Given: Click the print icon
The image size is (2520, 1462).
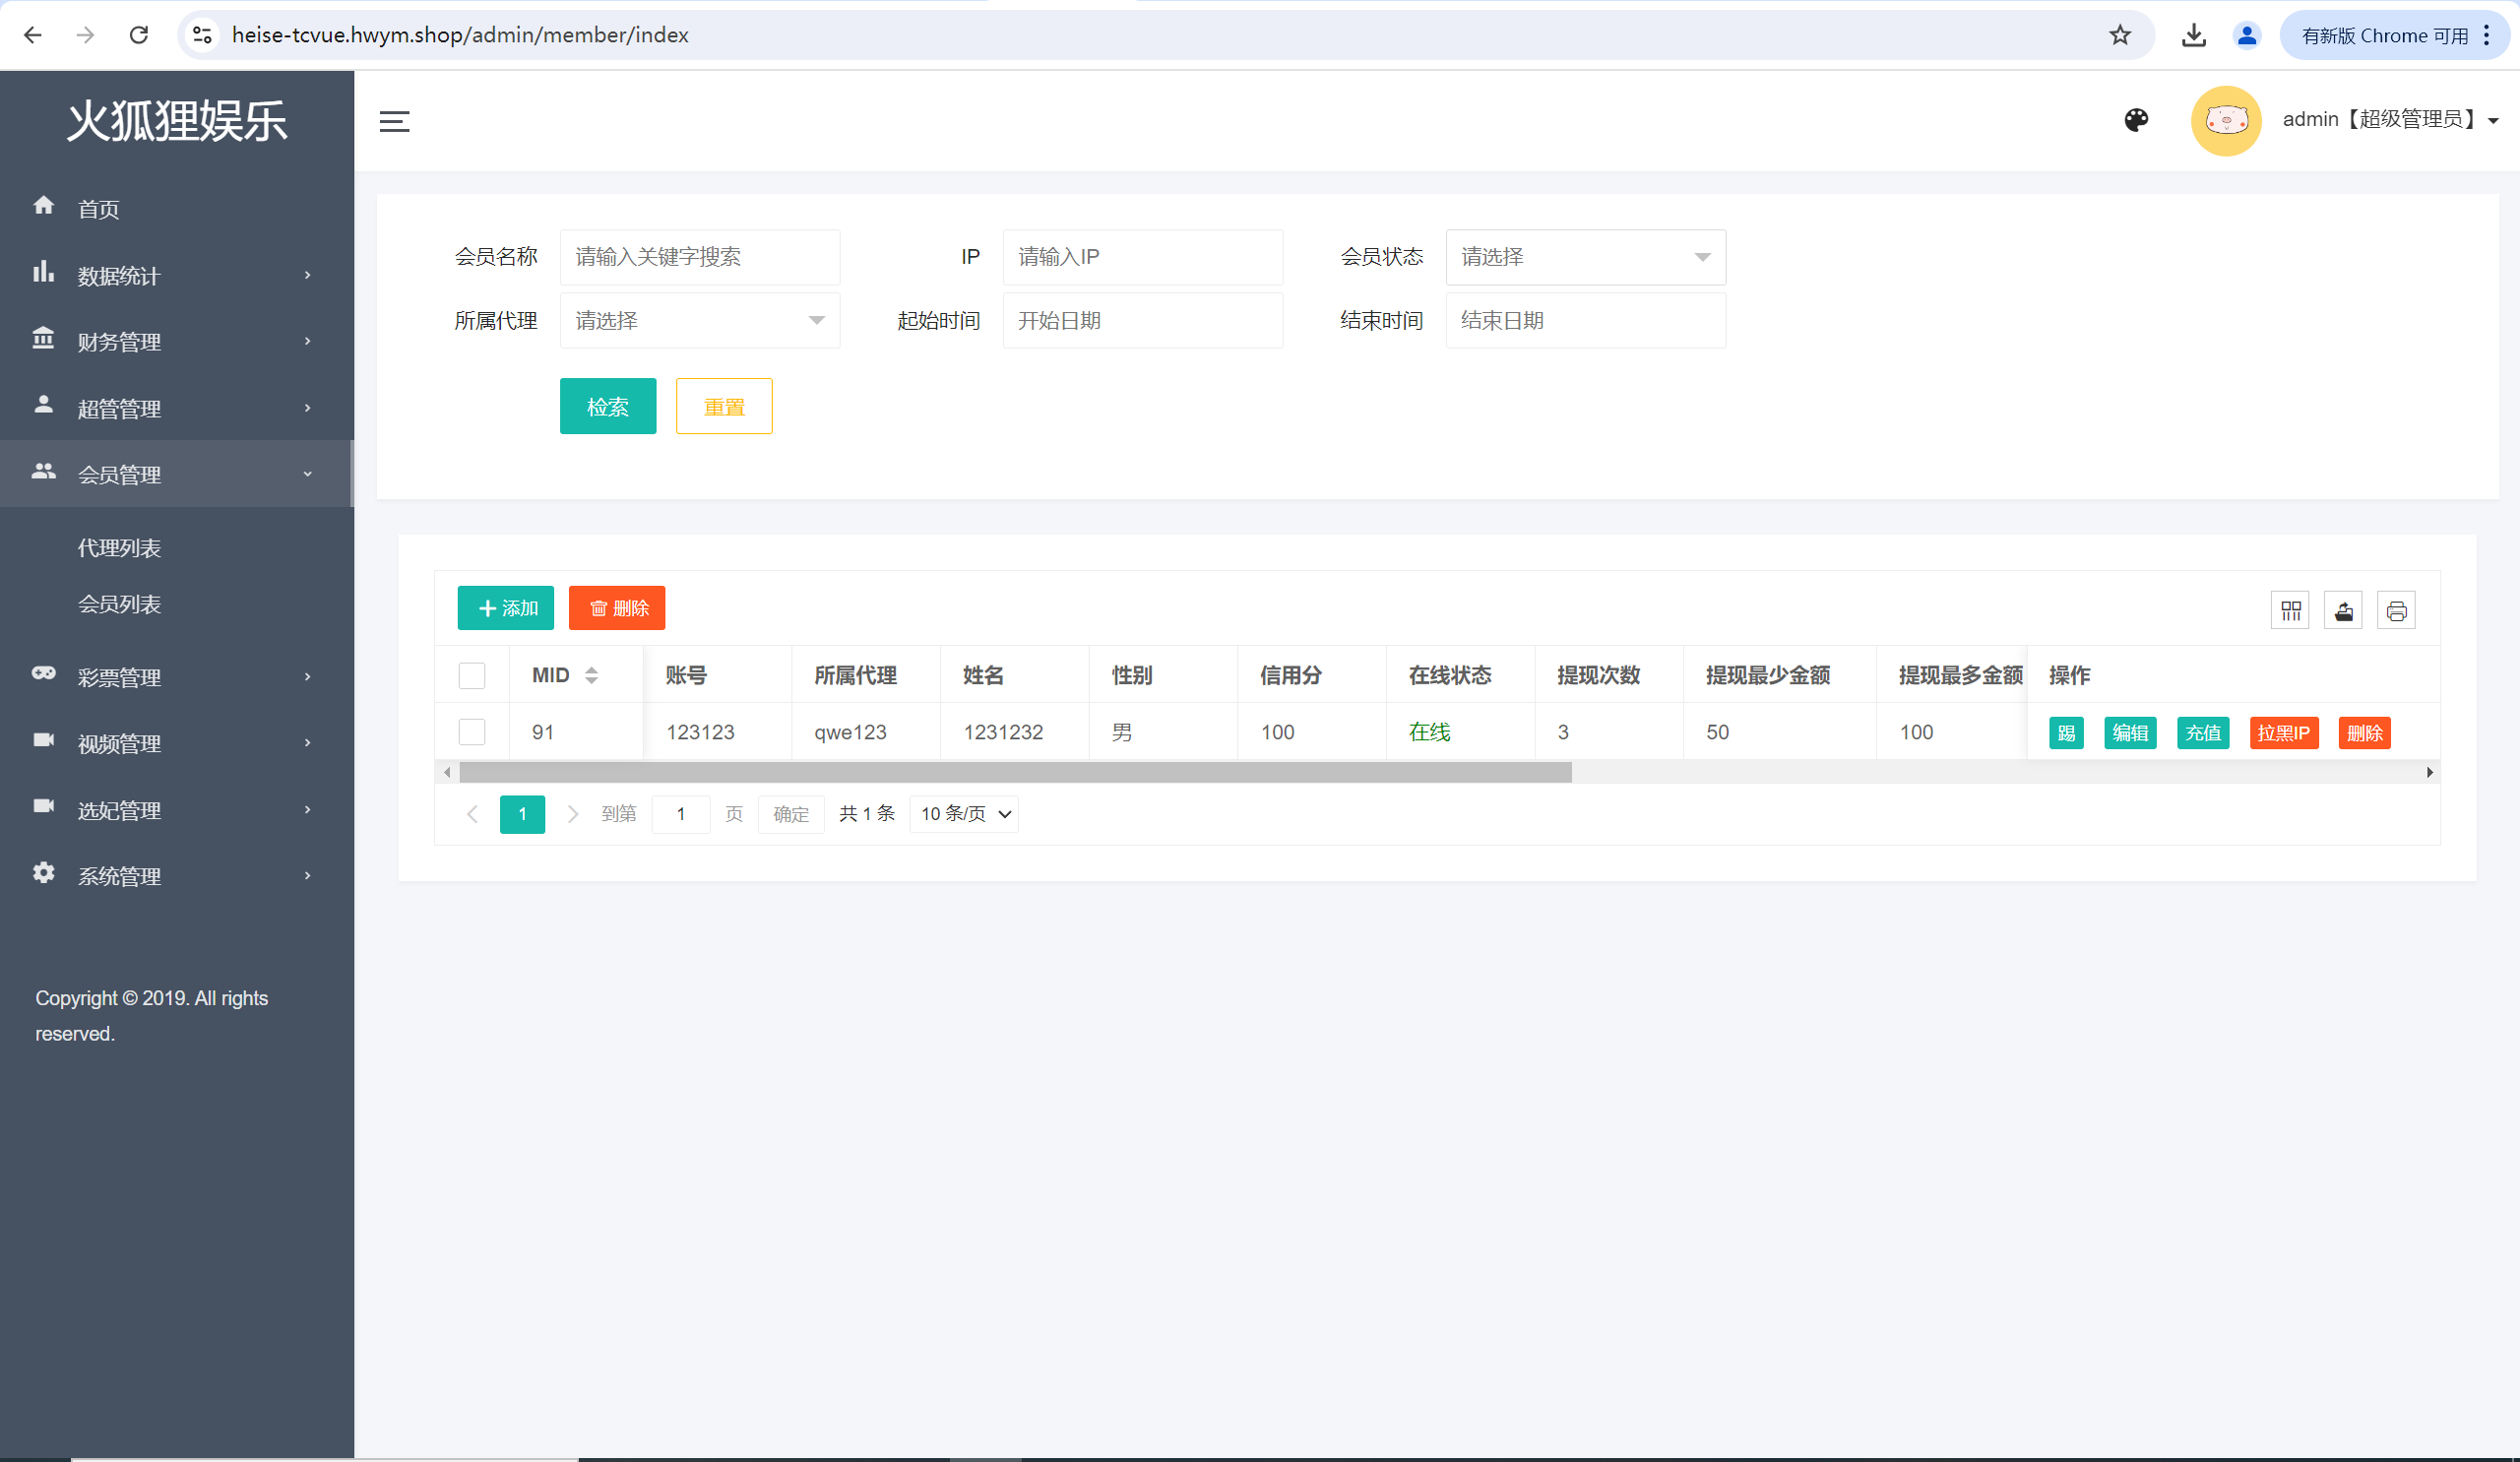Looking at the screenshot, I should click(2396, 611).
